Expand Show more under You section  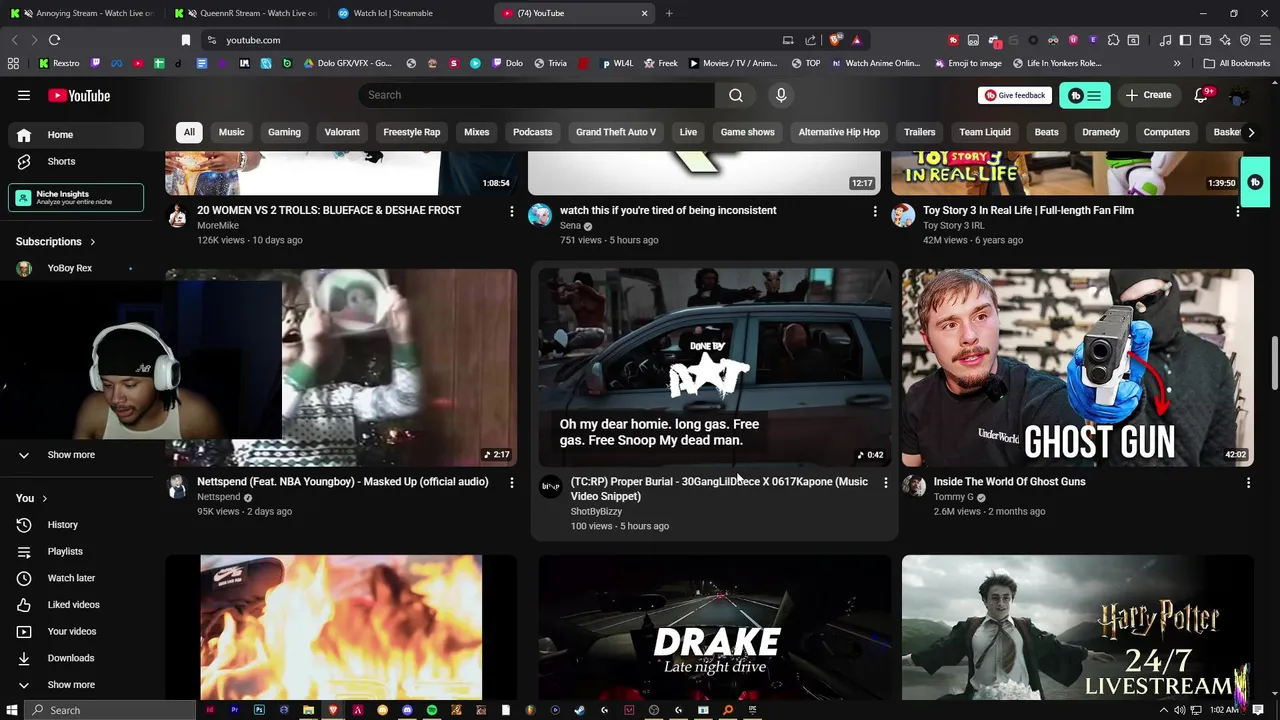click(76, 685)
